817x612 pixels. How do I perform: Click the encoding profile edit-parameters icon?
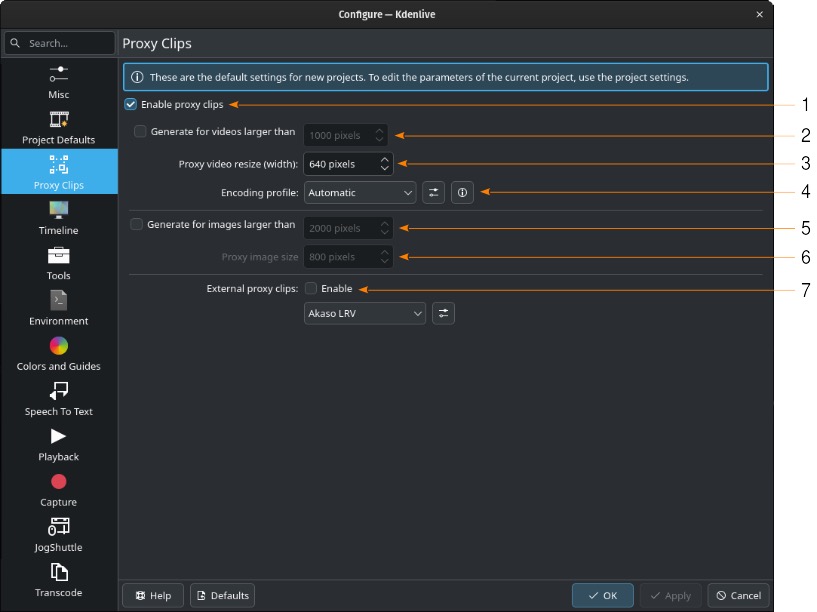pyautogui.click(x=433, y=193)
